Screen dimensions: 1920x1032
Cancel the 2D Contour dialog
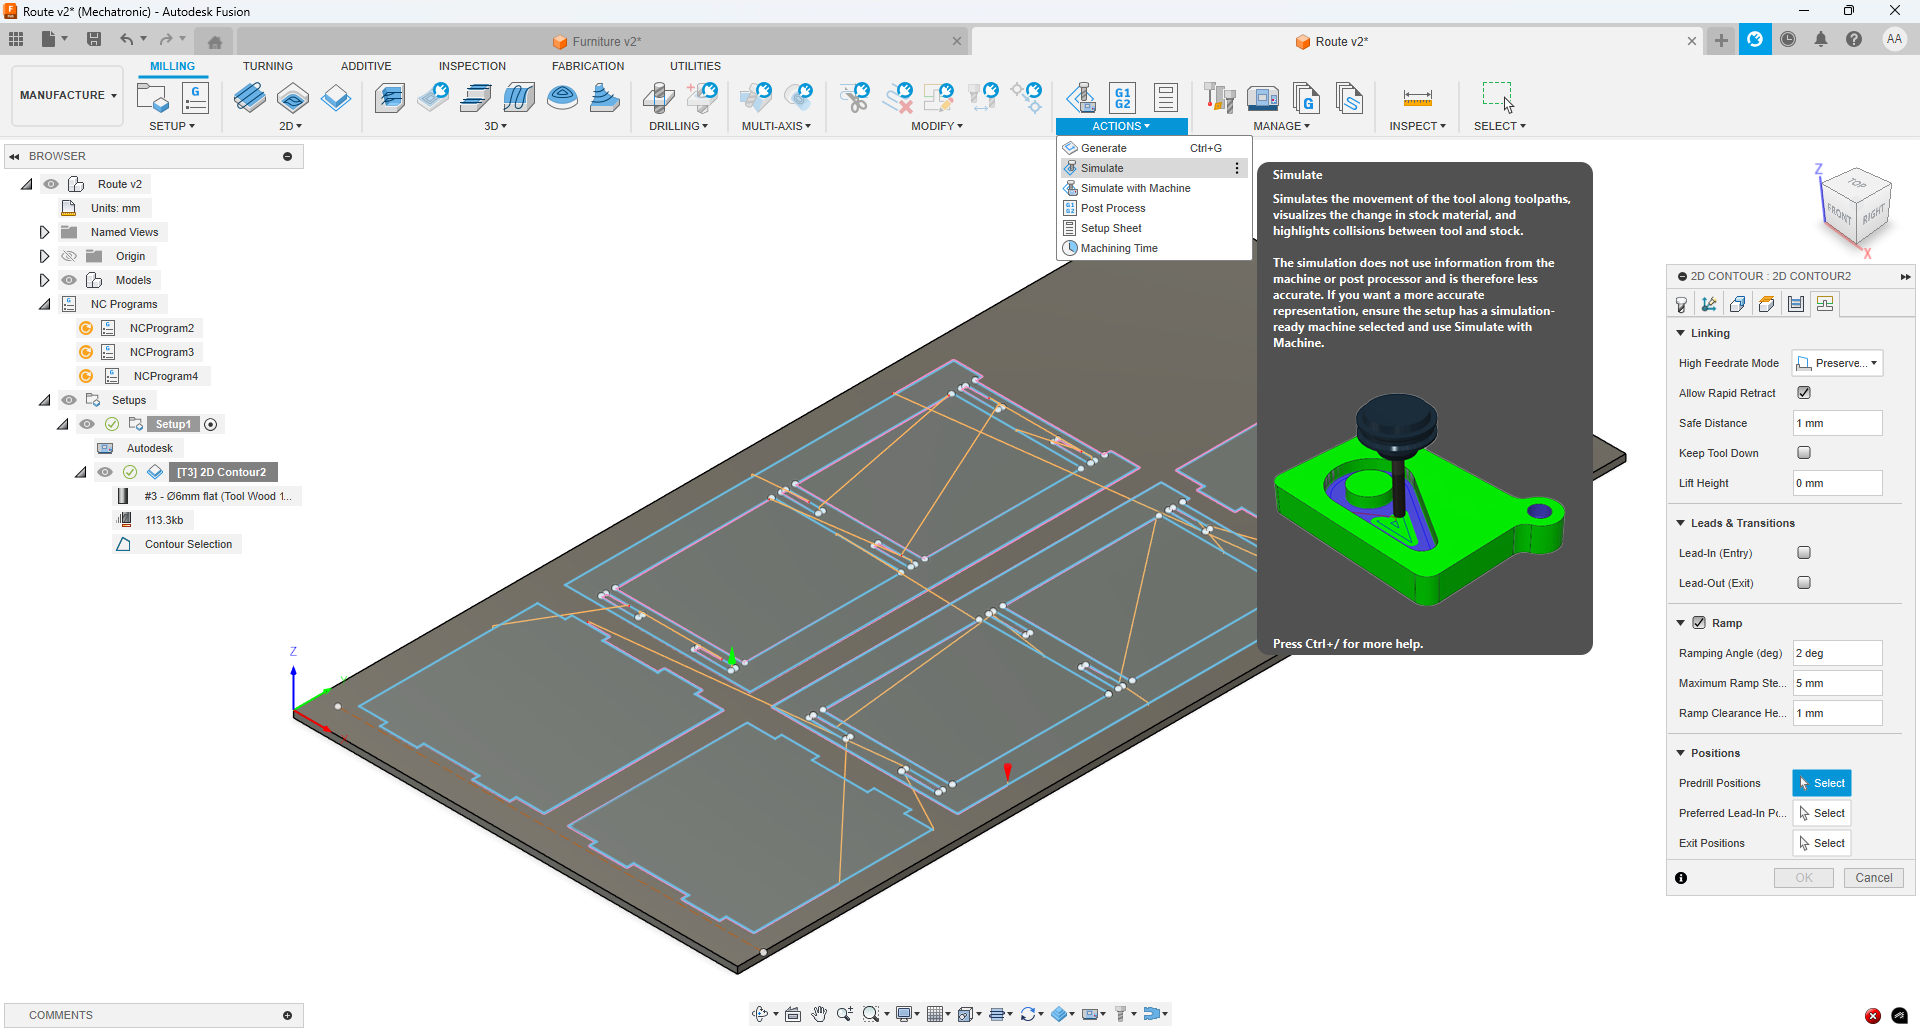point(1873,878)
